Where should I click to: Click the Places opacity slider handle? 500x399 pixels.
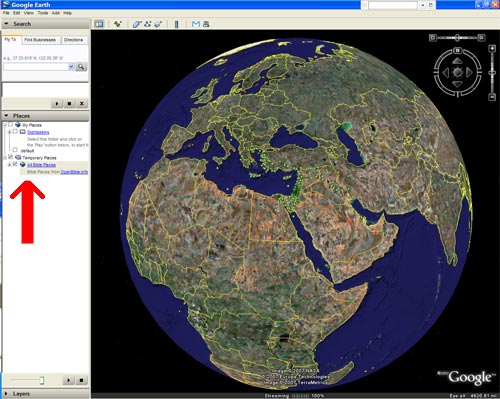coord(42,380)
